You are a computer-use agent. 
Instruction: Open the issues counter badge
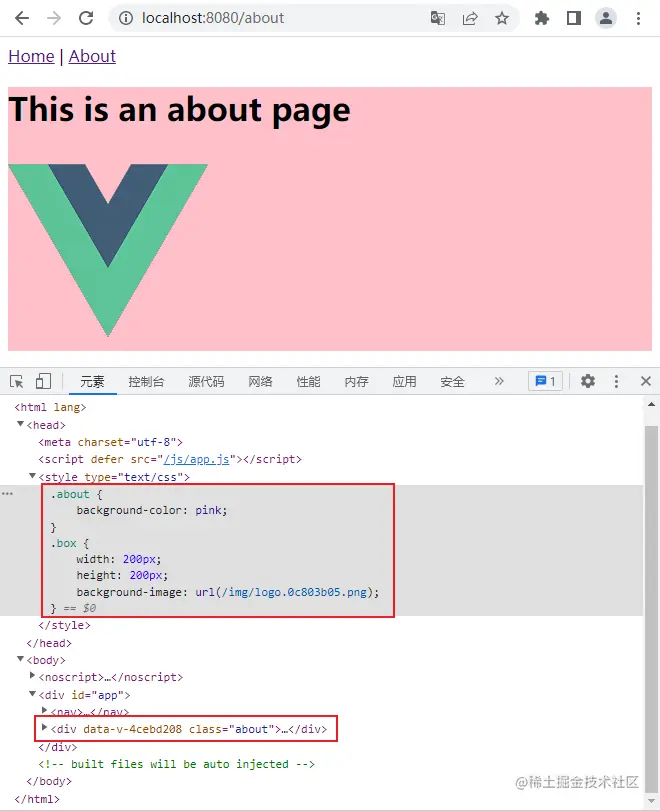coord(545,382)
